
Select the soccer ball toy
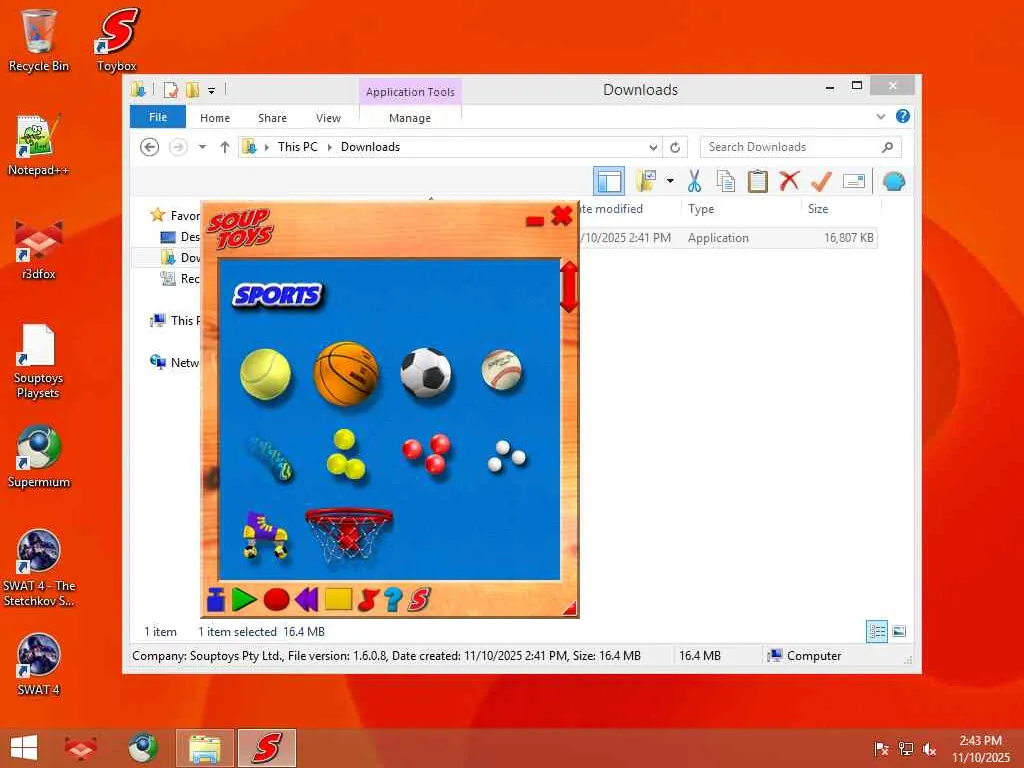pos(426,373)
